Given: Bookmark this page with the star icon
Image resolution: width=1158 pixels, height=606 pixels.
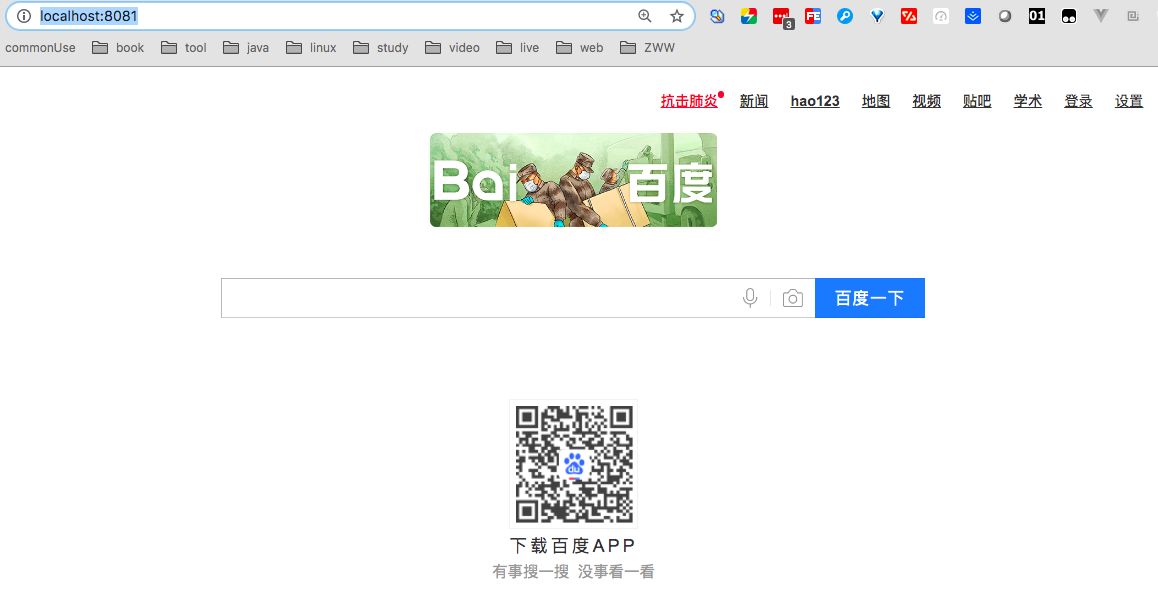Looking at the screenshot, I should point(676,16).
